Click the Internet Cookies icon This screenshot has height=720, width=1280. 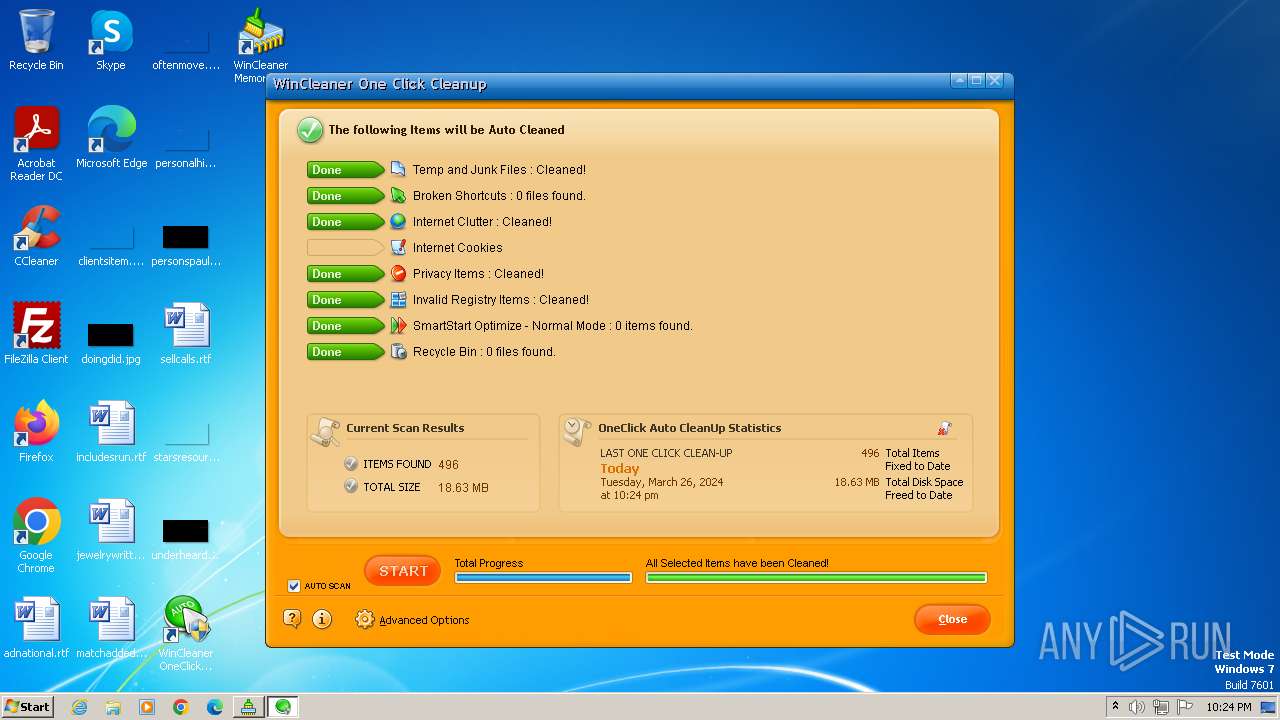[398, 247]
